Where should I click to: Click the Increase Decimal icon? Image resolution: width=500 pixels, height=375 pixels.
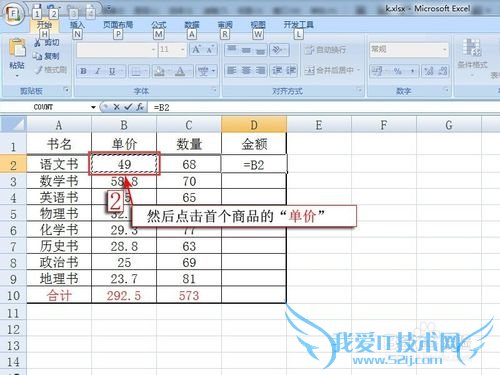(429, 71)
